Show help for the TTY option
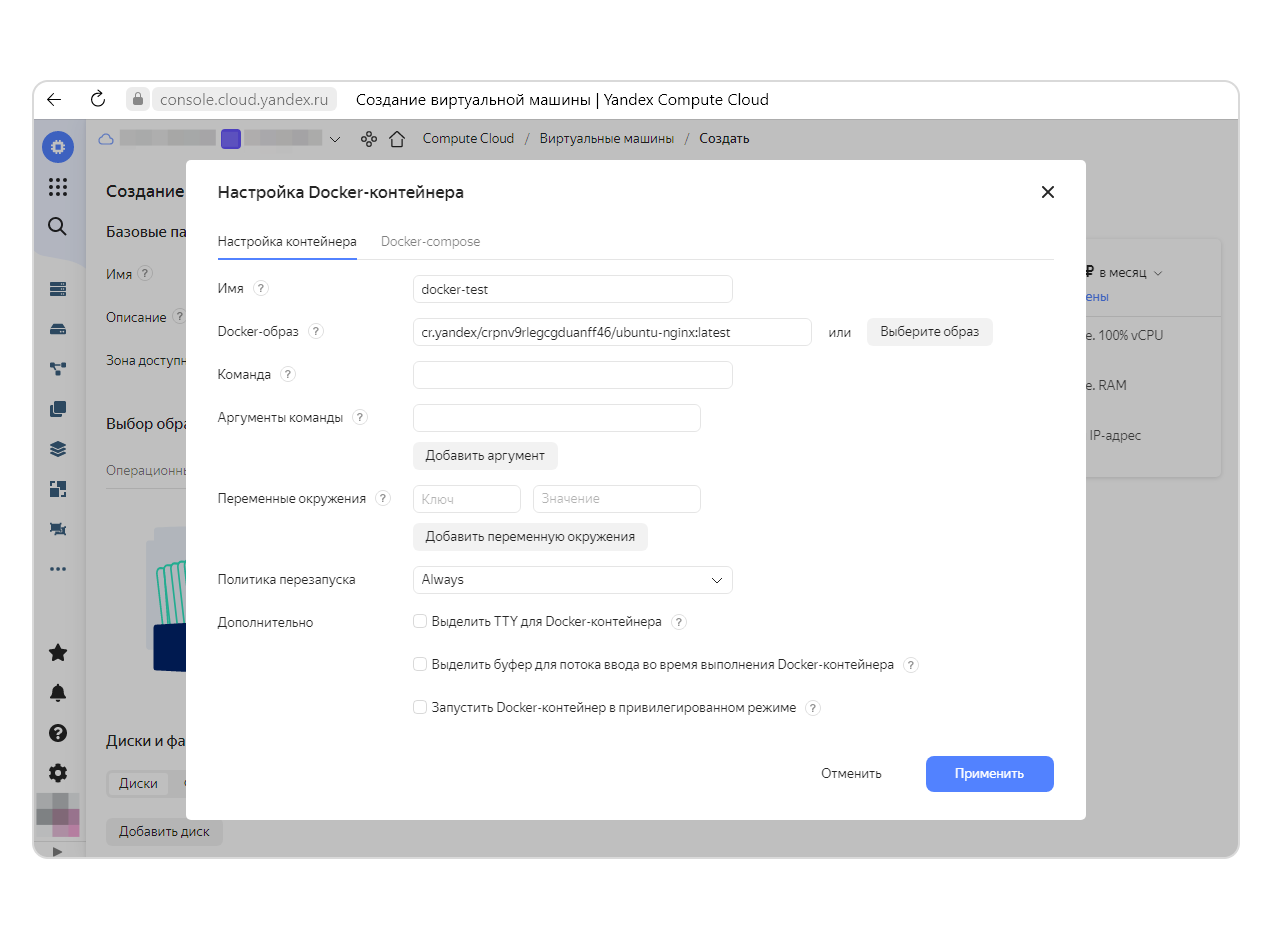The height and width of the screenshot is (939, 1272). click(678, 622)
